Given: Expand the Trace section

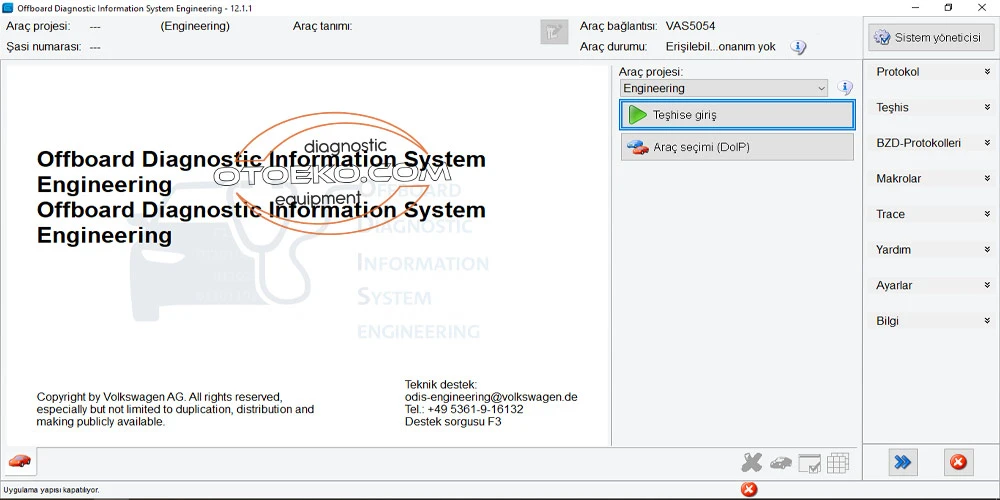Looking at the screenshot, I should coord(932,214).
